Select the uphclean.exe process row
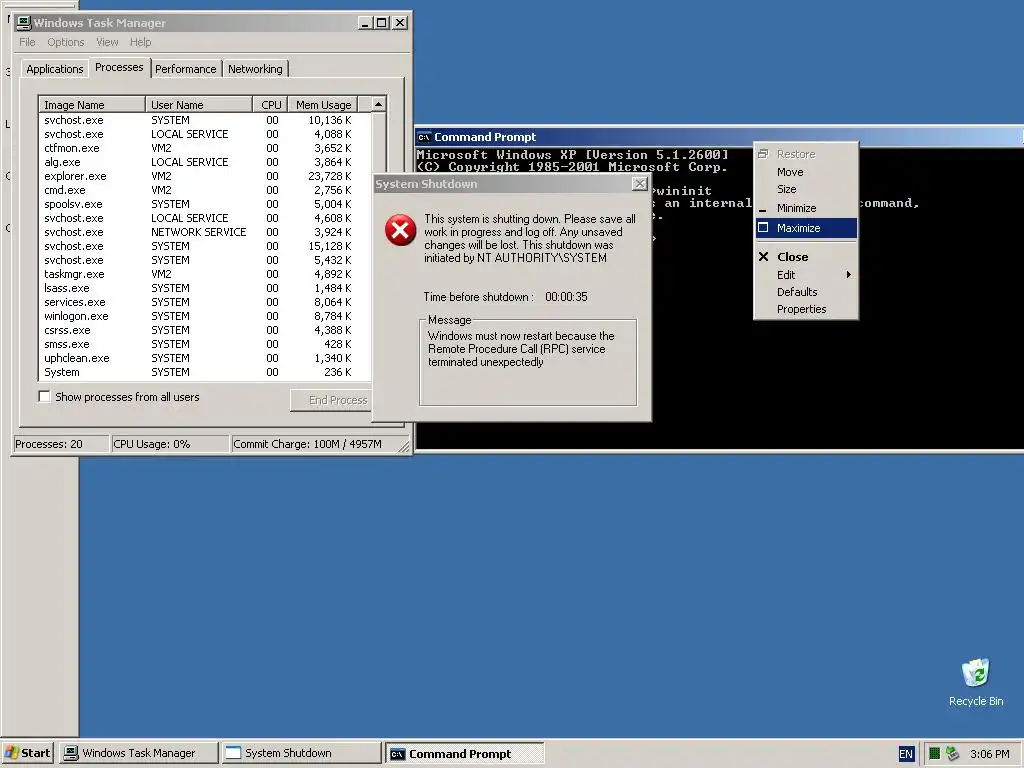The image size is (1024, 768). (204, 359)
